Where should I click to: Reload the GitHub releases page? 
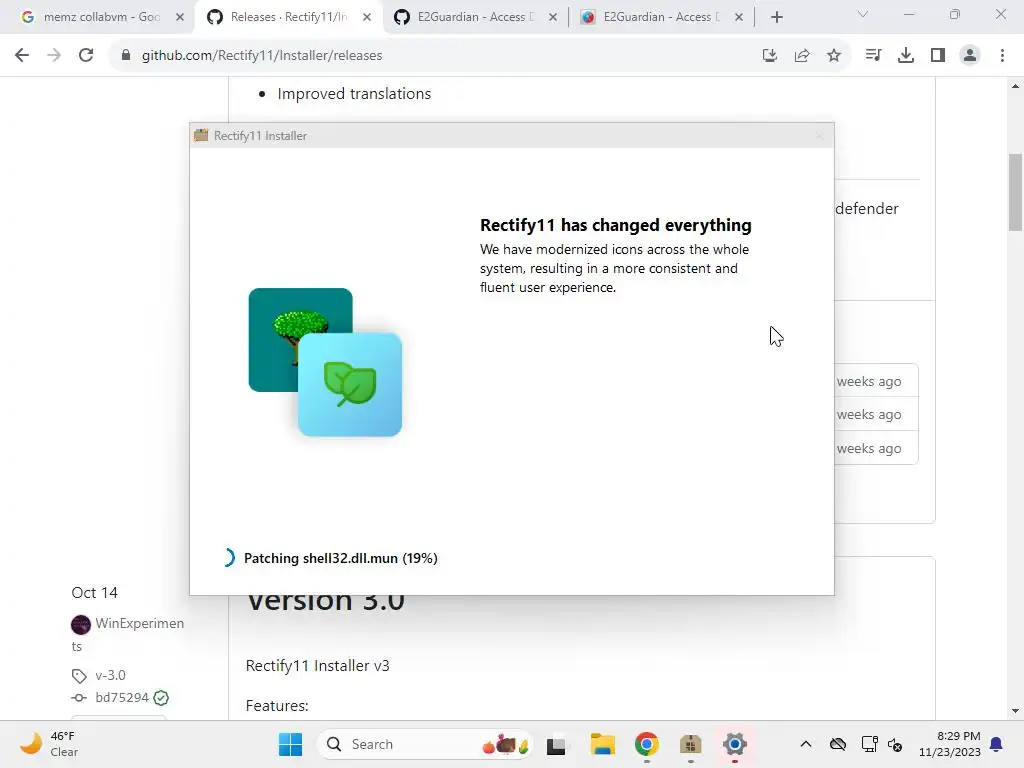click(x=86, y=56)
